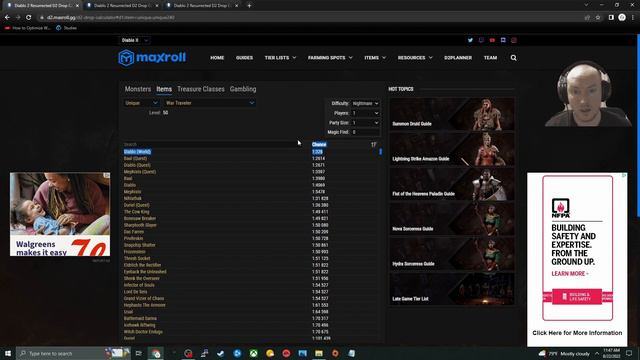The image size is (640, 360).
Task: Open D2Planner from the nav
Action: 458,58
